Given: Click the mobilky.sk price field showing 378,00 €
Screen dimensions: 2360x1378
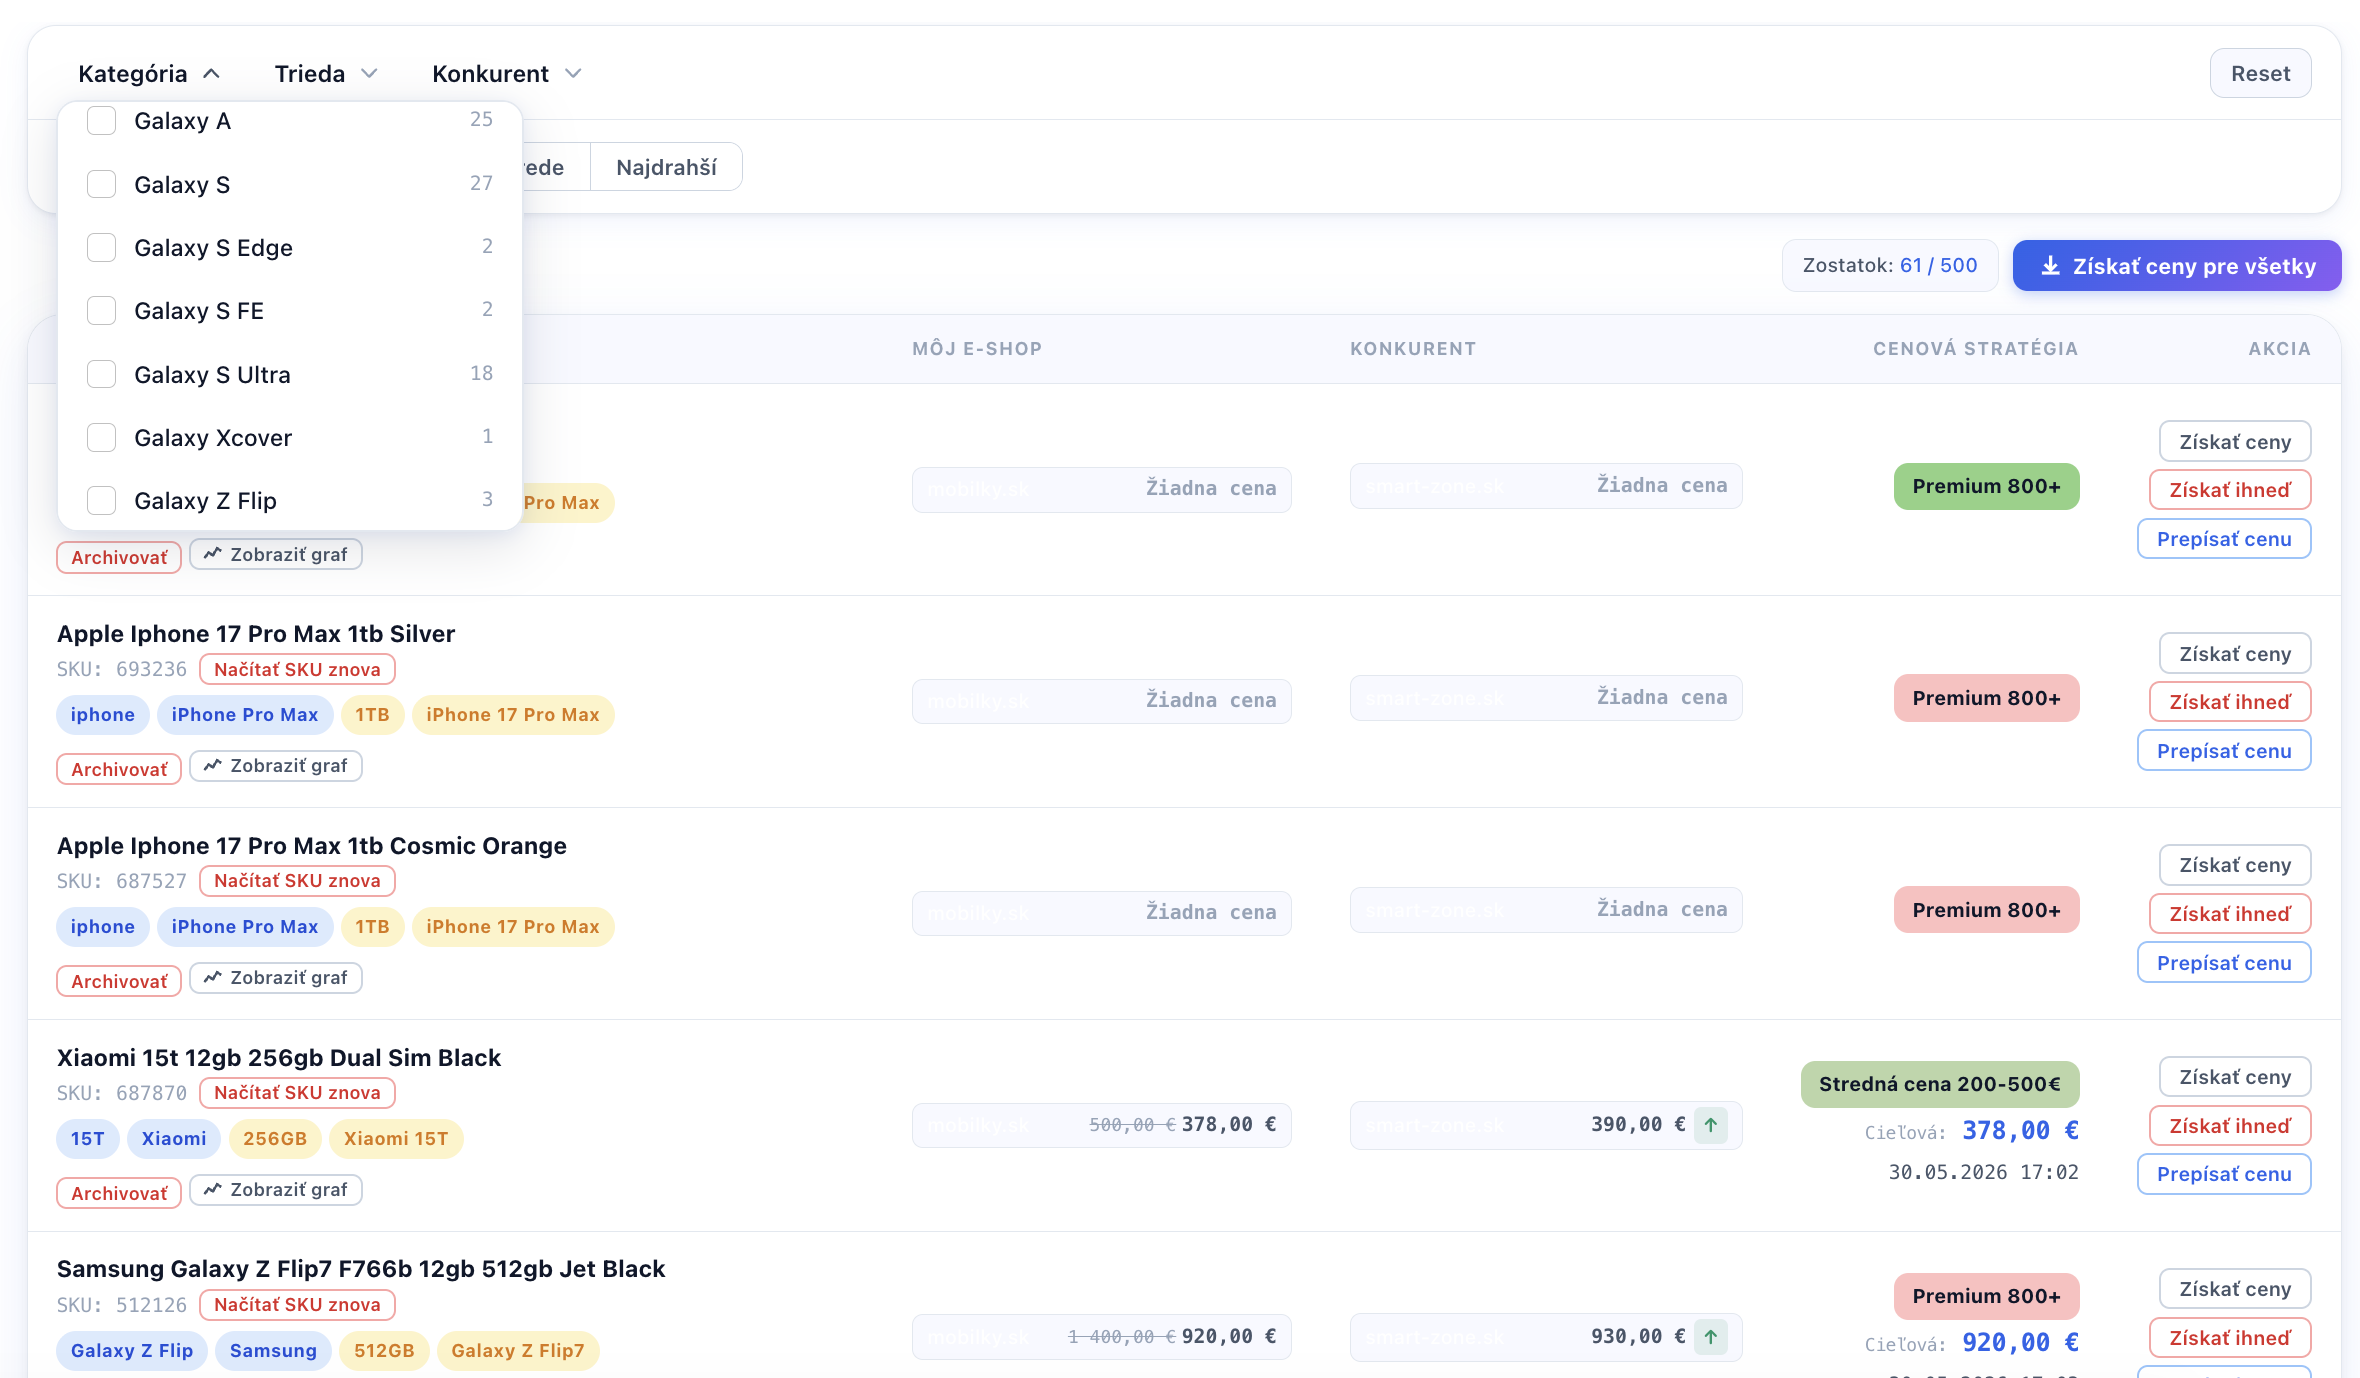Looking at the screenshot, I should 1101,1125.
